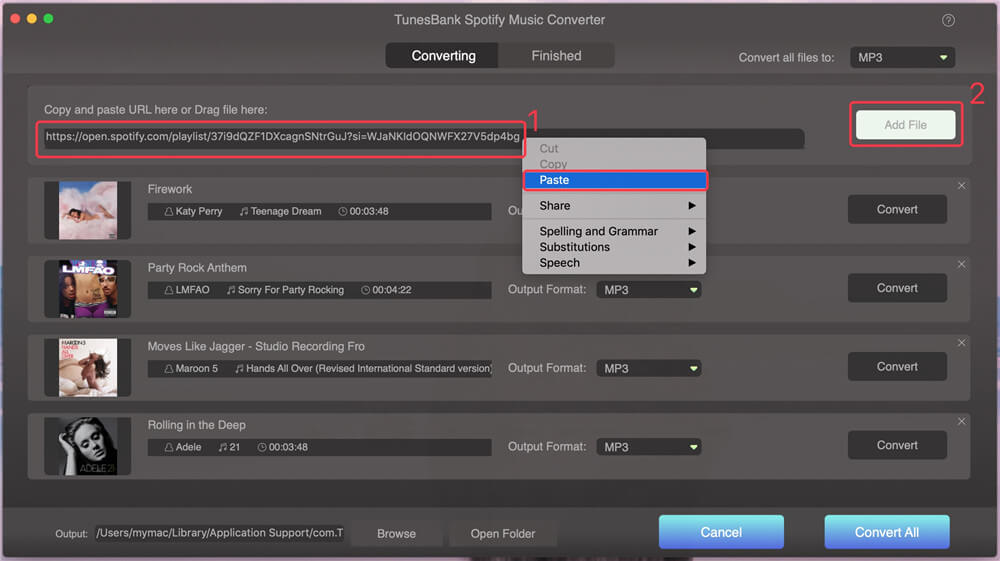
Task: Click the Browse button for output path
Action: (x=396, y=534)
